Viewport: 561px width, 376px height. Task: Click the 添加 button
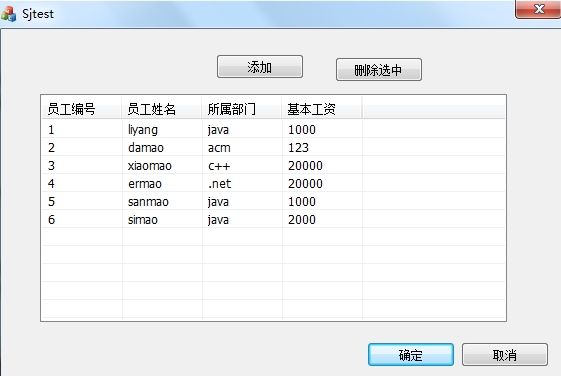point(260,67)
